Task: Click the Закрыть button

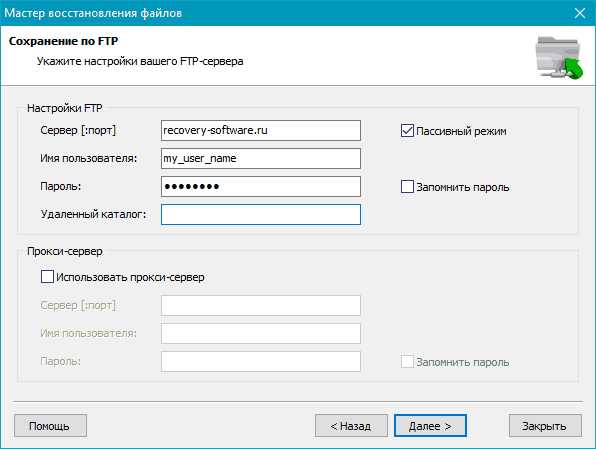Action: [x=545, y=426]
